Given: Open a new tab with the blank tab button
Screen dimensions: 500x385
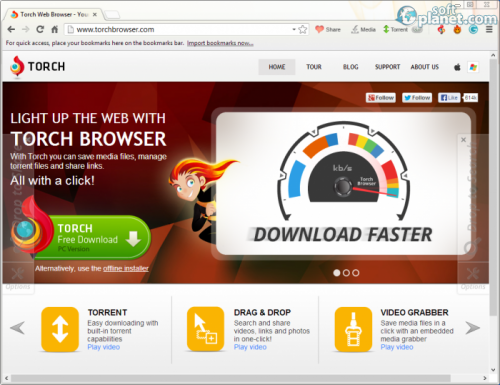Looking at the screenshot, I should point(112,14).
